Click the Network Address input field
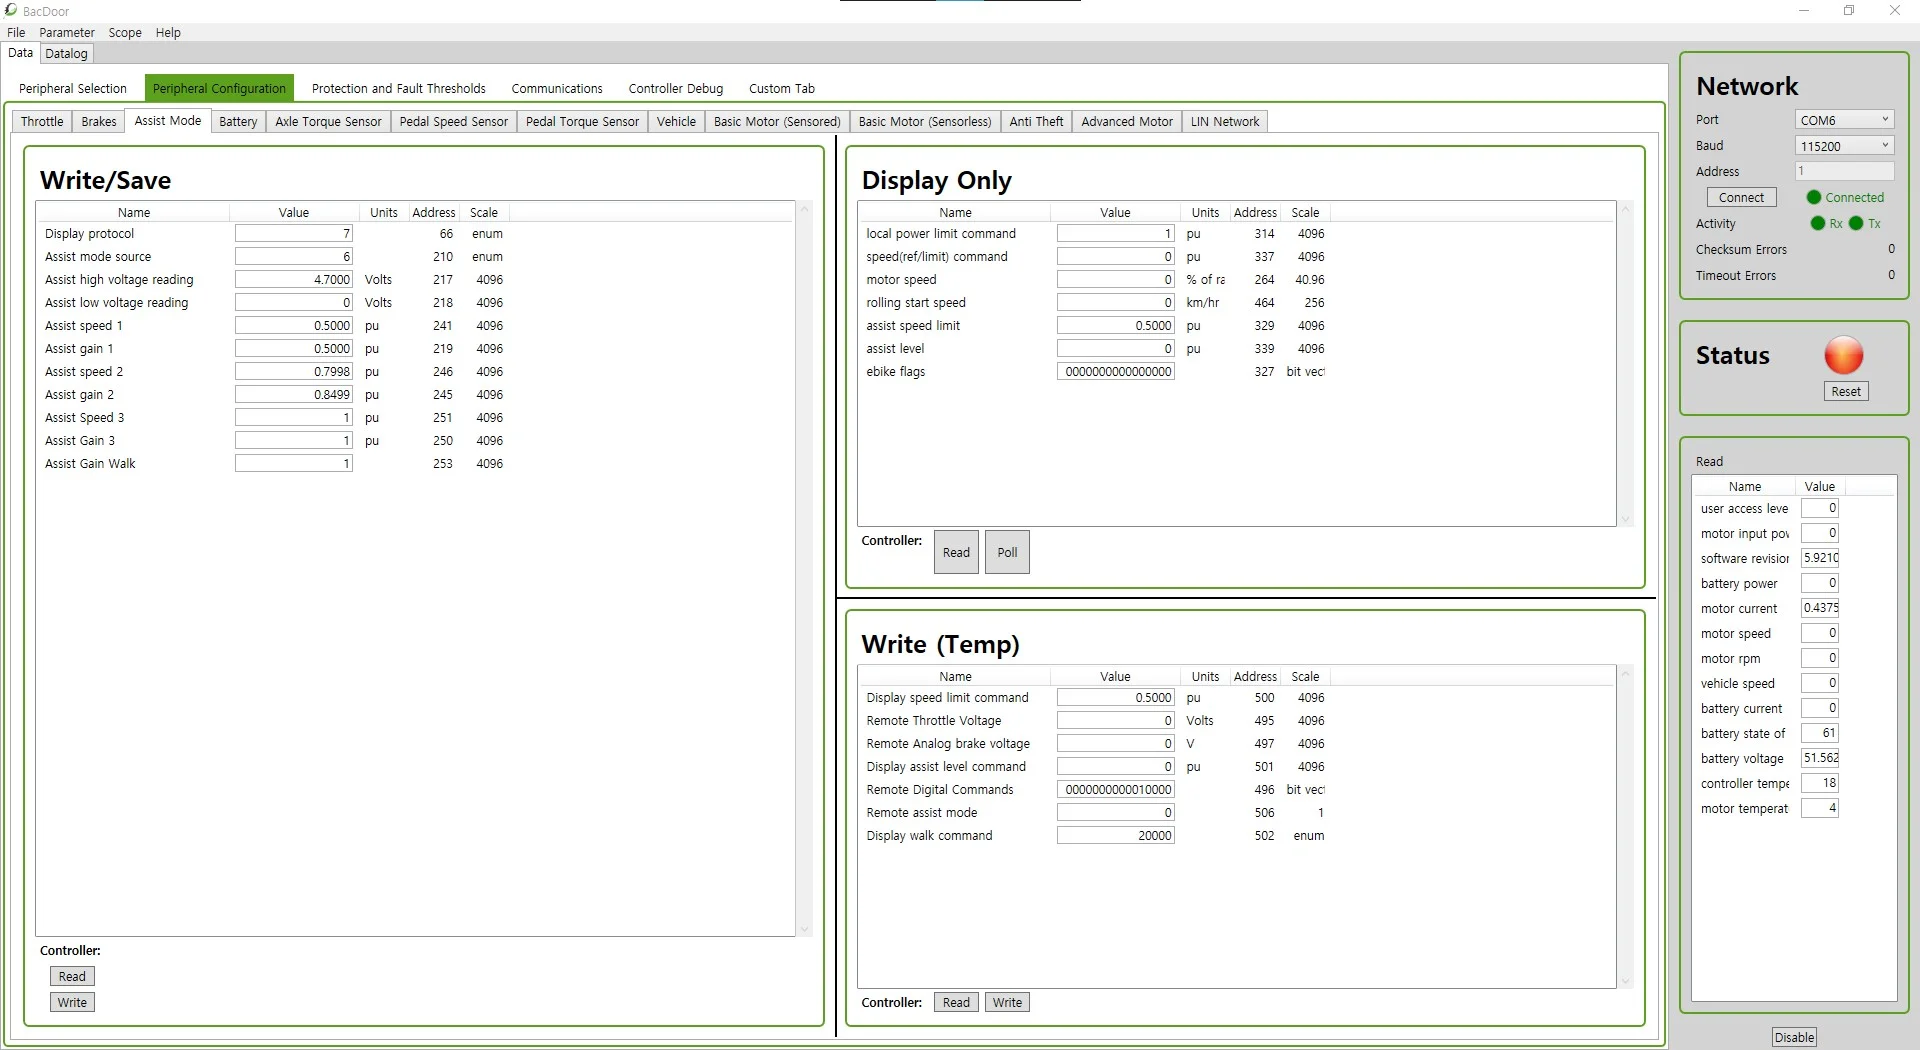The height and width of the screenshot is (1050, 1920). click(x=1844, y=172)
